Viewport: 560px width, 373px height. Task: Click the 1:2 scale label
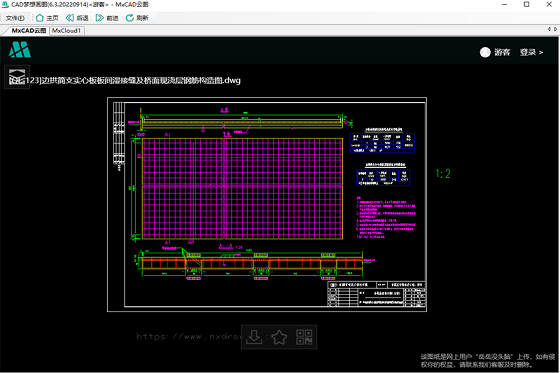(x=443, y=174)
